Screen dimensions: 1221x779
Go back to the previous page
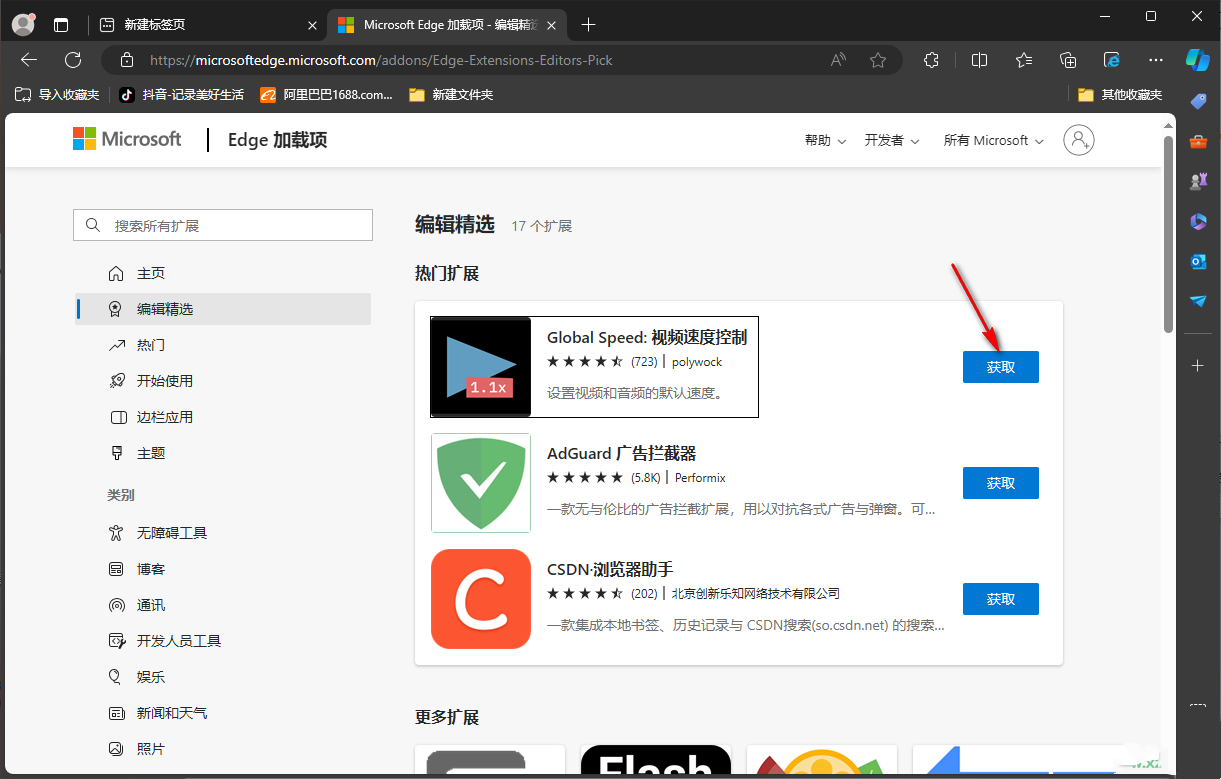(29, 60)
